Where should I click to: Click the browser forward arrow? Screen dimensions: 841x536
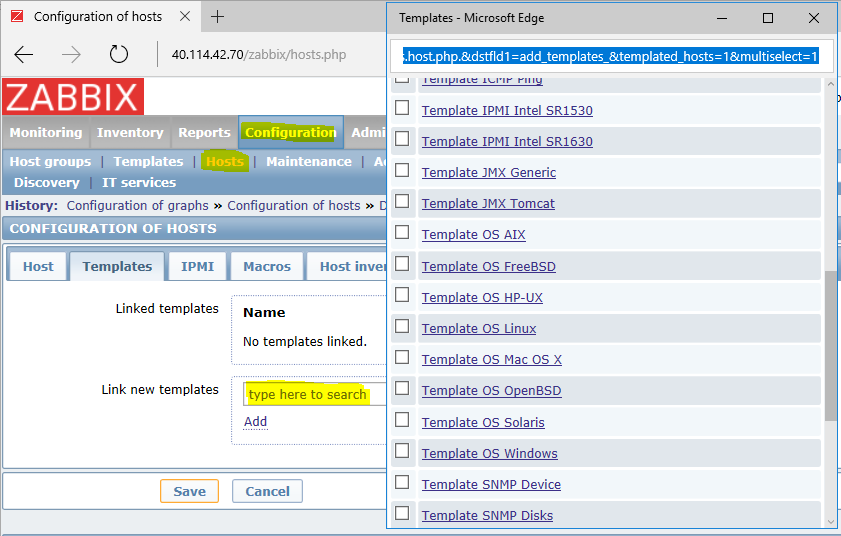pyautogui.click(x=71, y=54)
